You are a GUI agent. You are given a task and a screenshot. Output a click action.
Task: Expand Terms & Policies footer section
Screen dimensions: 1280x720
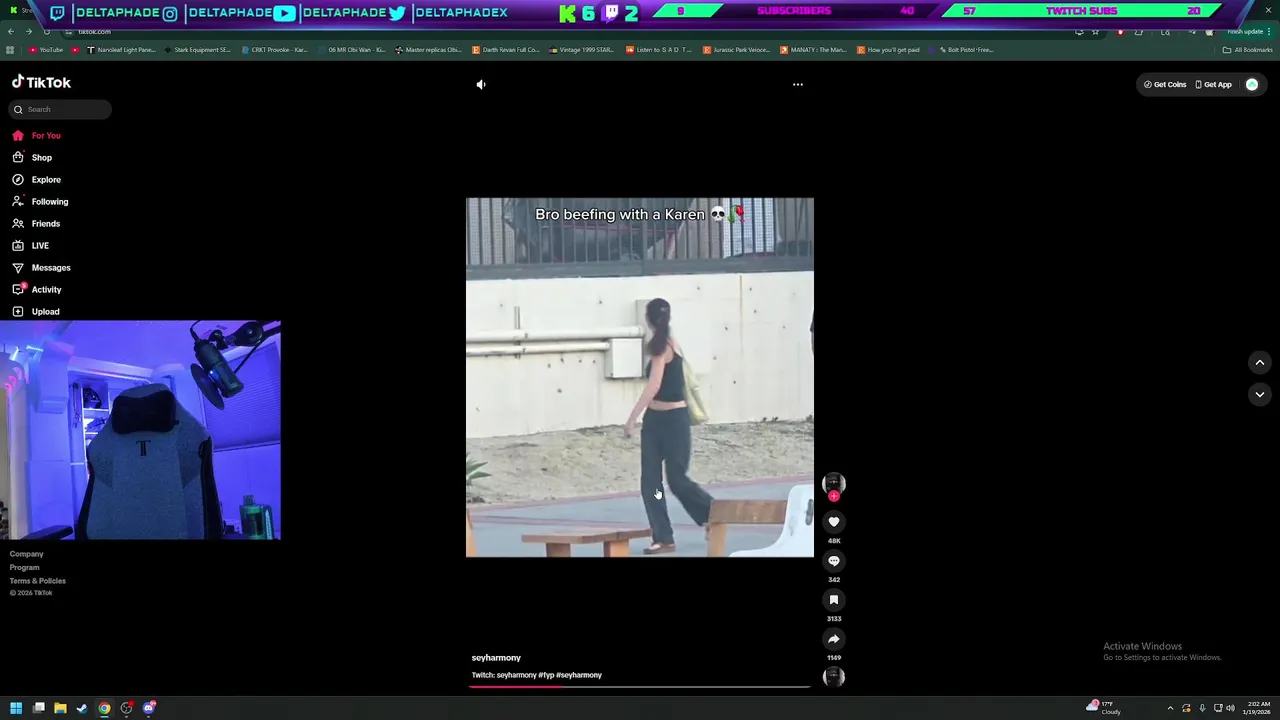click(x=38, y=581)
